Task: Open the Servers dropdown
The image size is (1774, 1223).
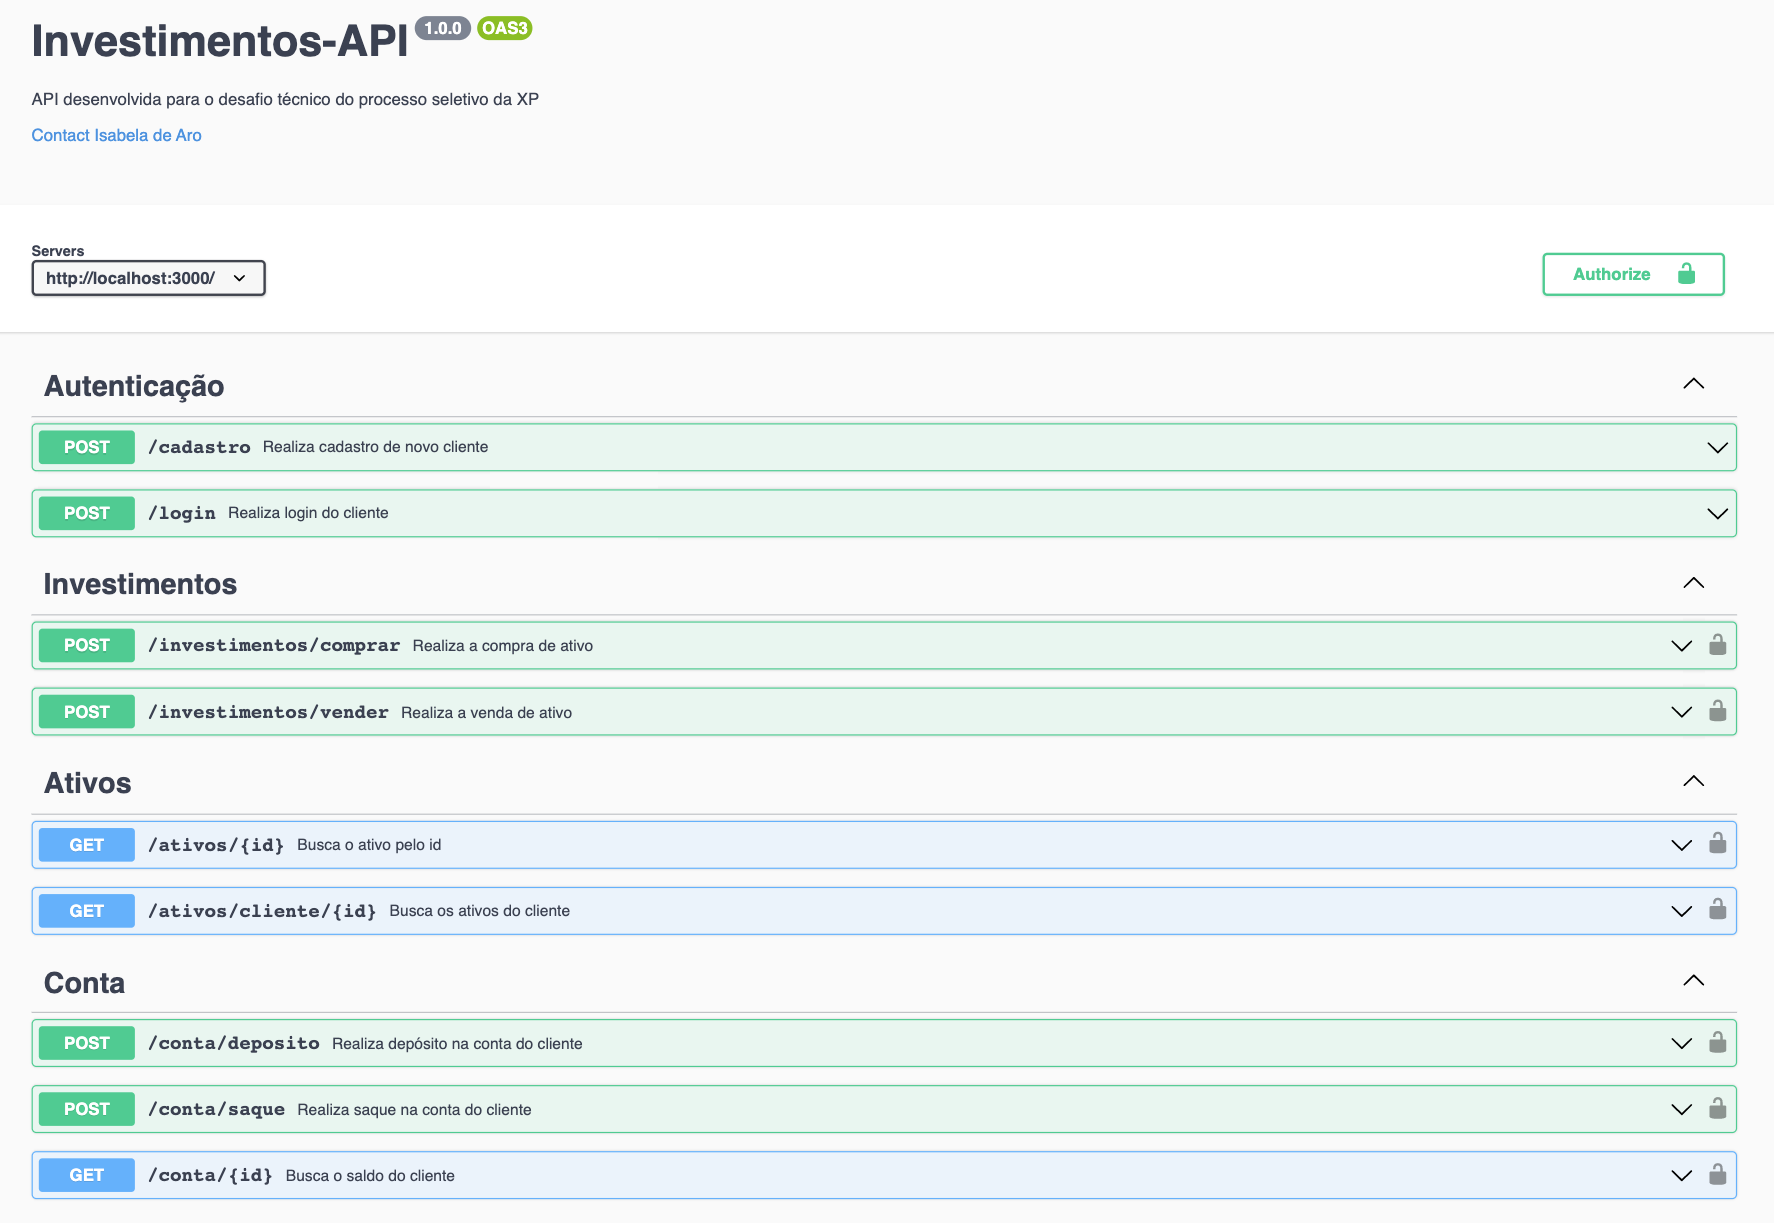Action: pos(148,278)
